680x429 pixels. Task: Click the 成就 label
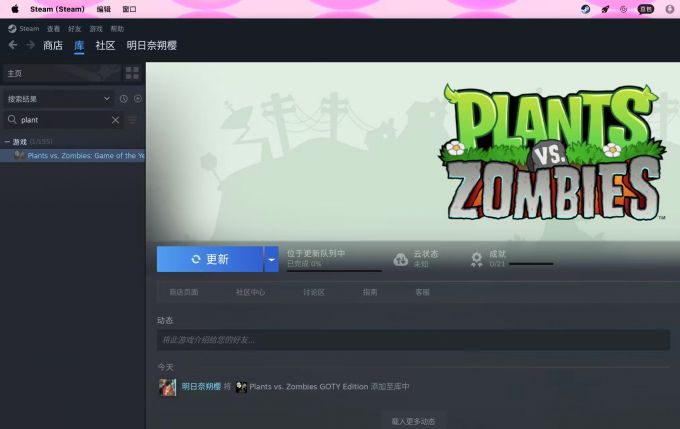(x=497, y=254)
